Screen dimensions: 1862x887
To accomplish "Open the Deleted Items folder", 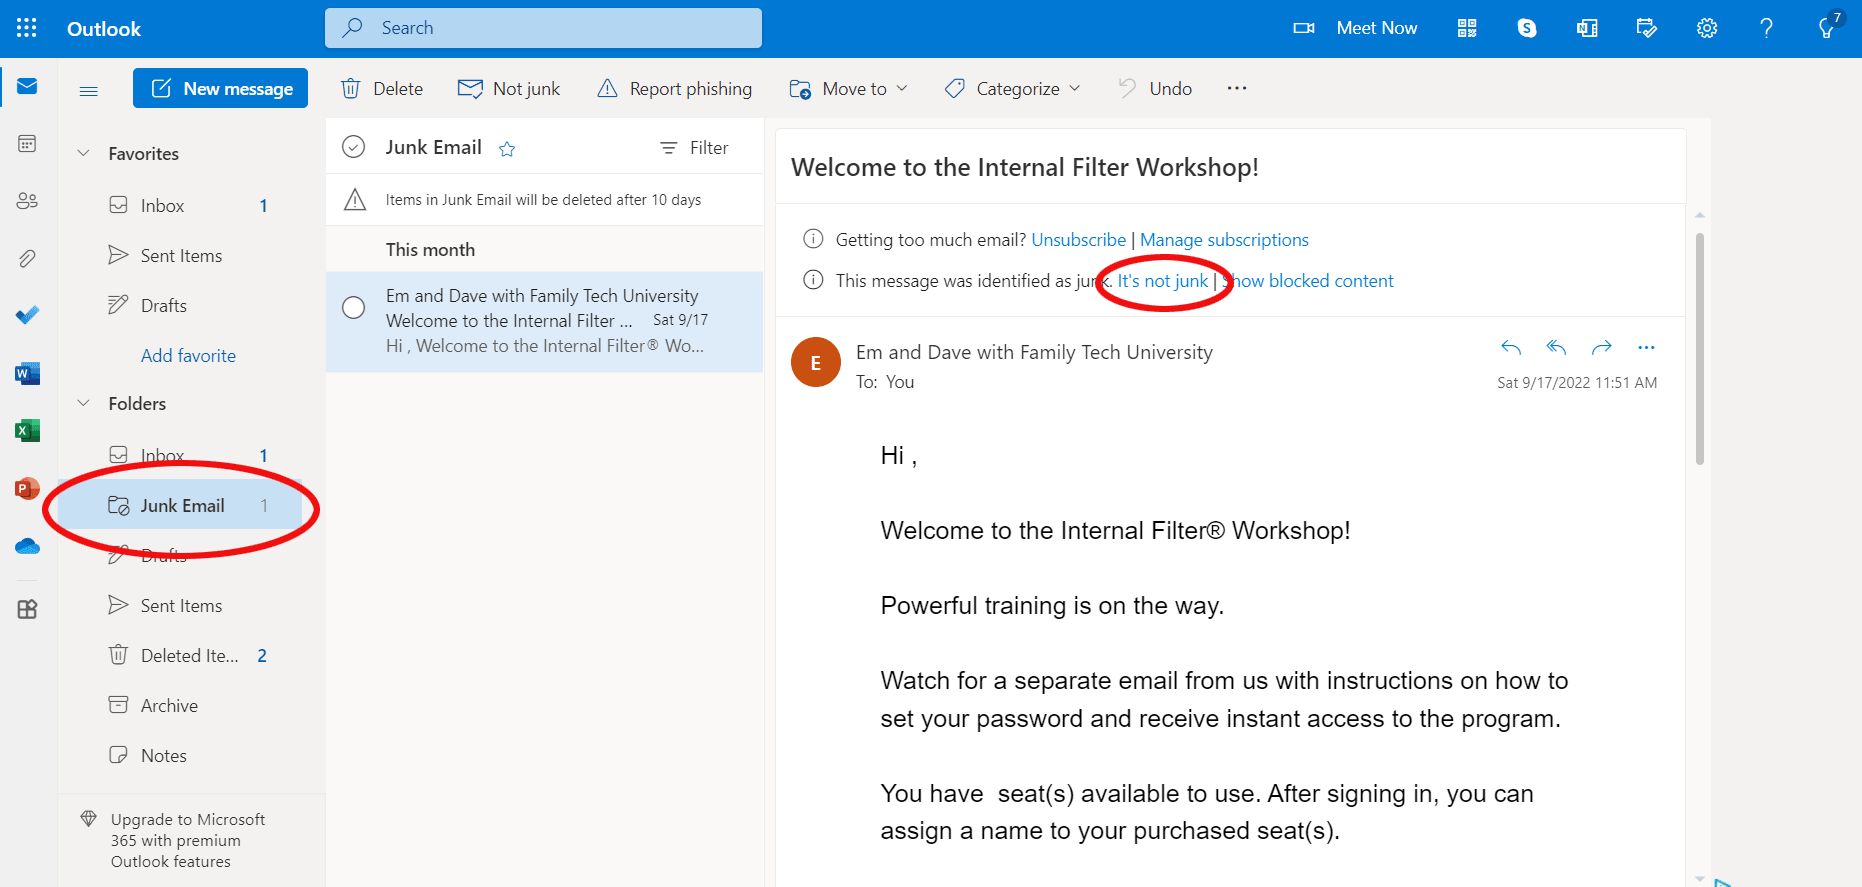I will 189,656.
